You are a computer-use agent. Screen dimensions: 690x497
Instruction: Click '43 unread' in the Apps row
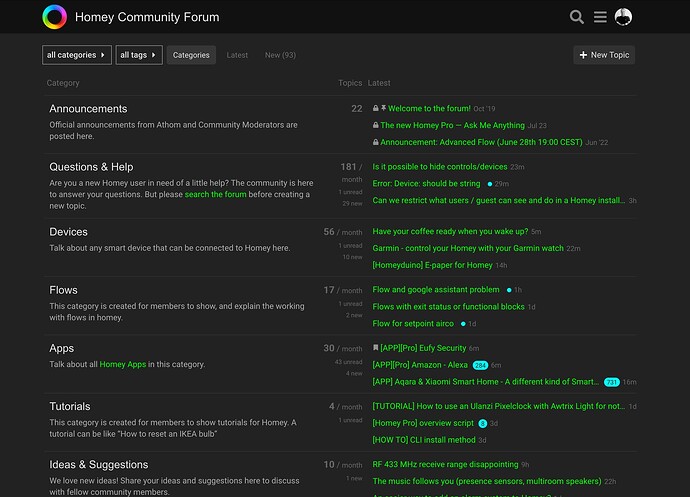(x=349, y=362)
